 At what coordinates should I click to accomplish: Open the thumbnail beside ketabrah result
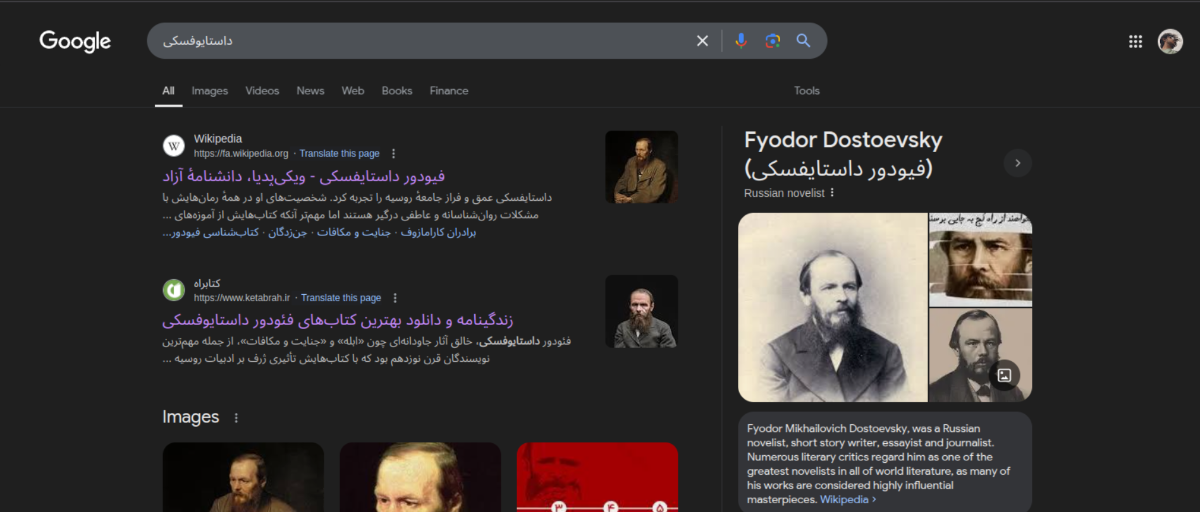tap(641, 312)
